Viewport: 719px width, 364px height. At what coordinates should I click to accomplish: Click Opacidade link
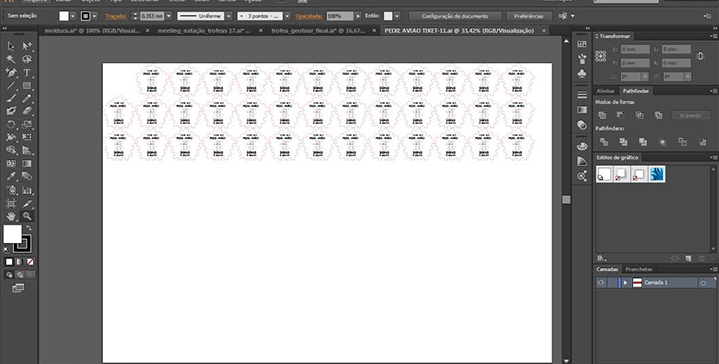click(x=308, y=16)
